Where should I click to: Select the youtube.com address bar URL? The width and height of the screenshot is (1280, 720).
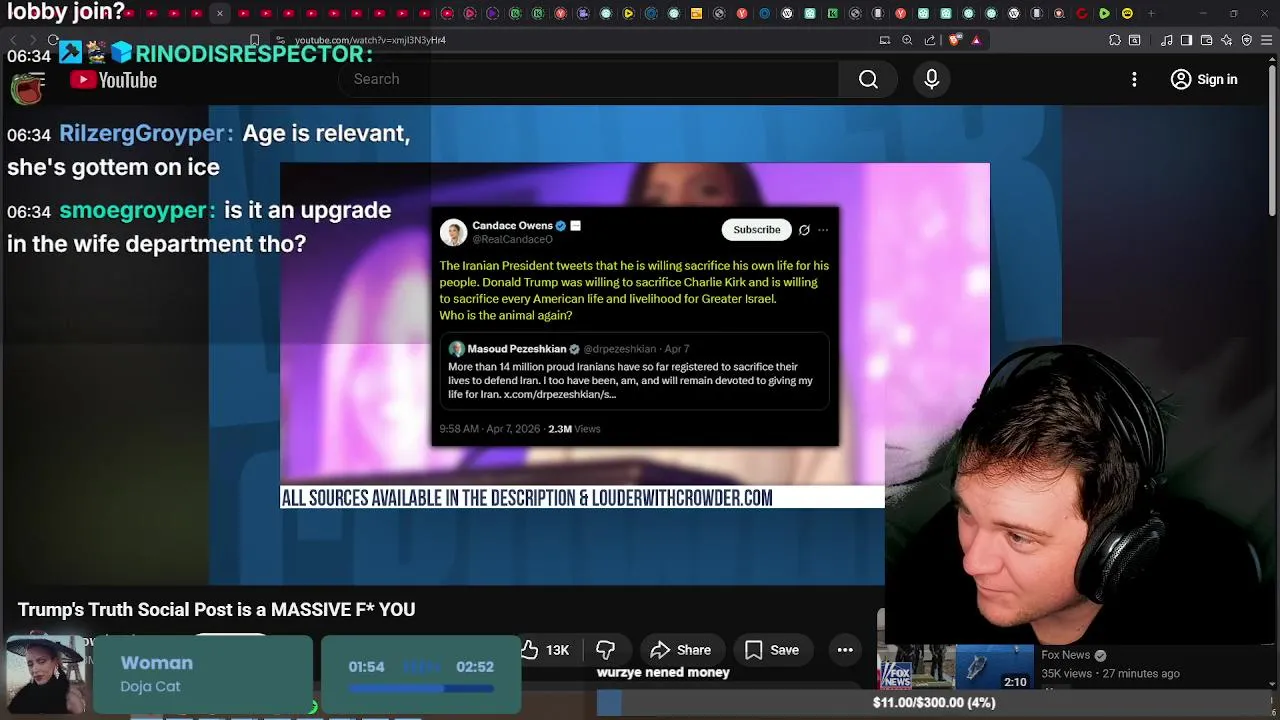coord(370,40)
